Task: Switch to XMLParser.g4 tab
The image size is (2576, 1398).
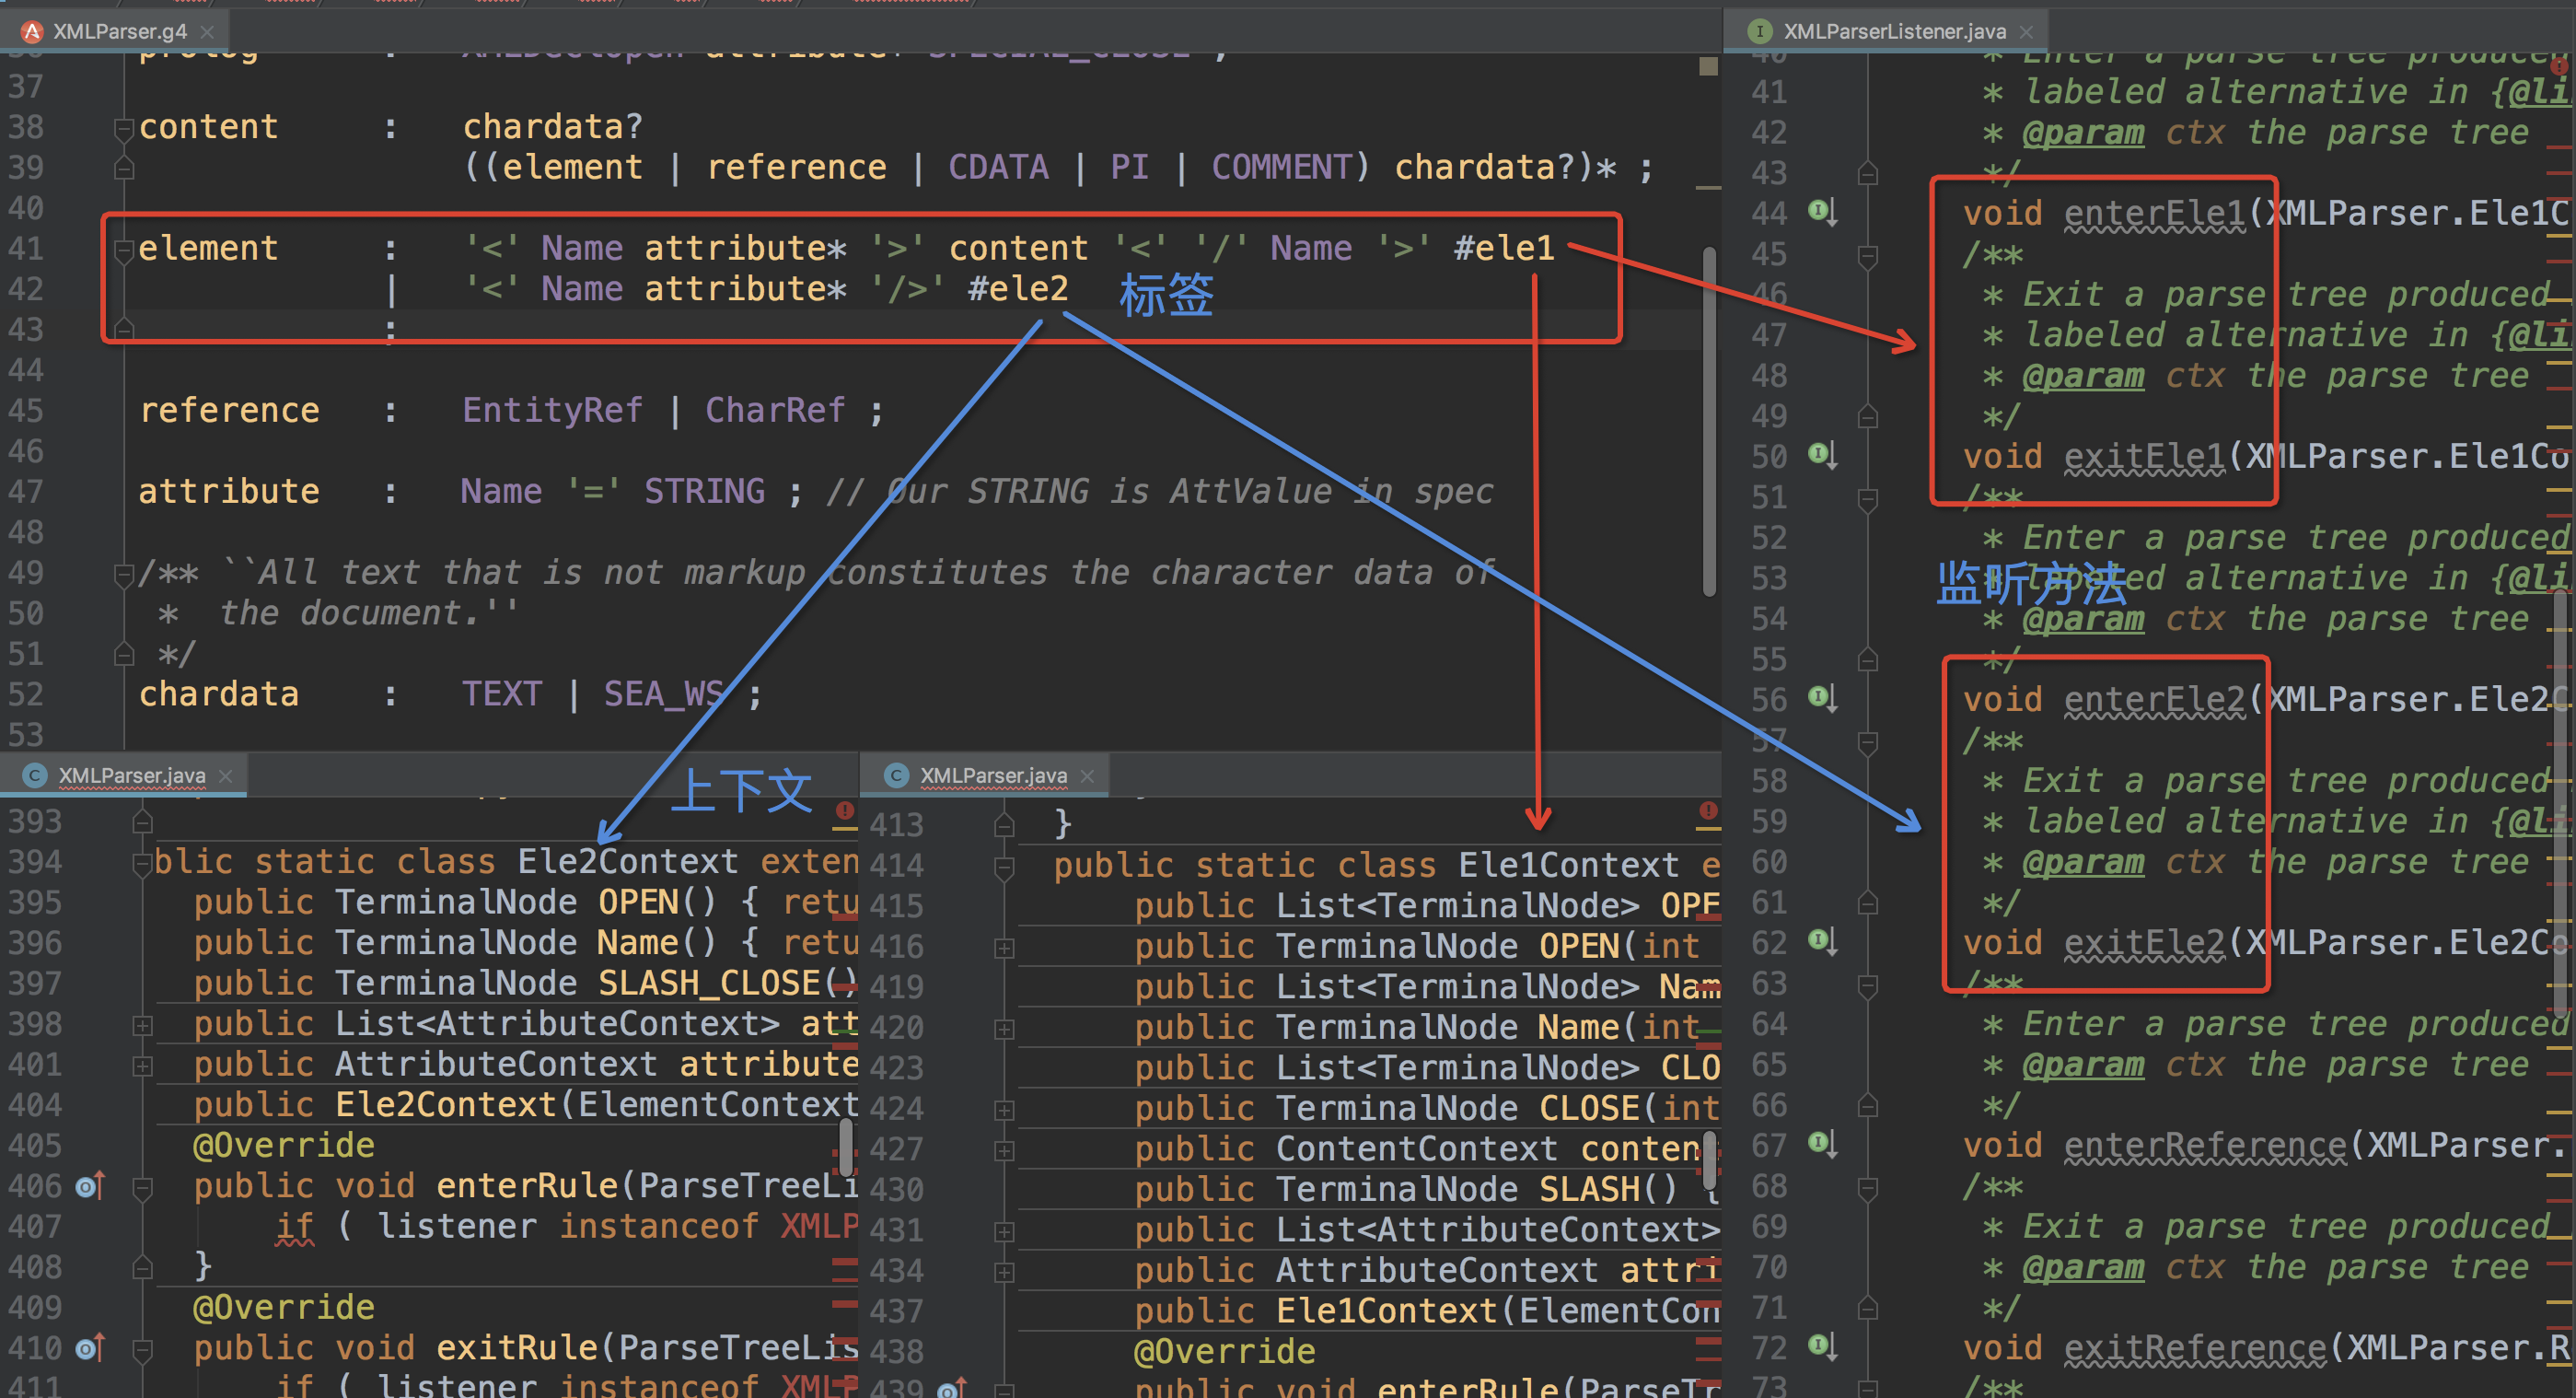Action: pyautogui.click(x=118, y=31)
